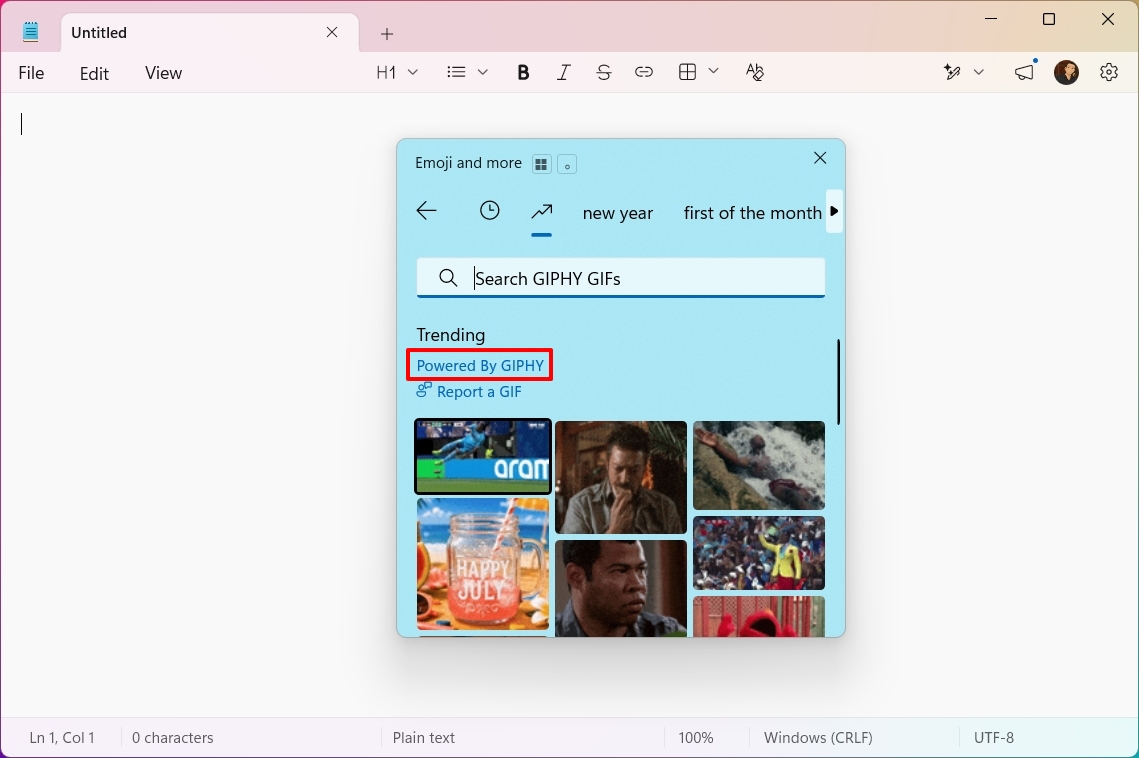1139x758 pixels.
Task: Insert a table
Action: click(x=687, y=71)
